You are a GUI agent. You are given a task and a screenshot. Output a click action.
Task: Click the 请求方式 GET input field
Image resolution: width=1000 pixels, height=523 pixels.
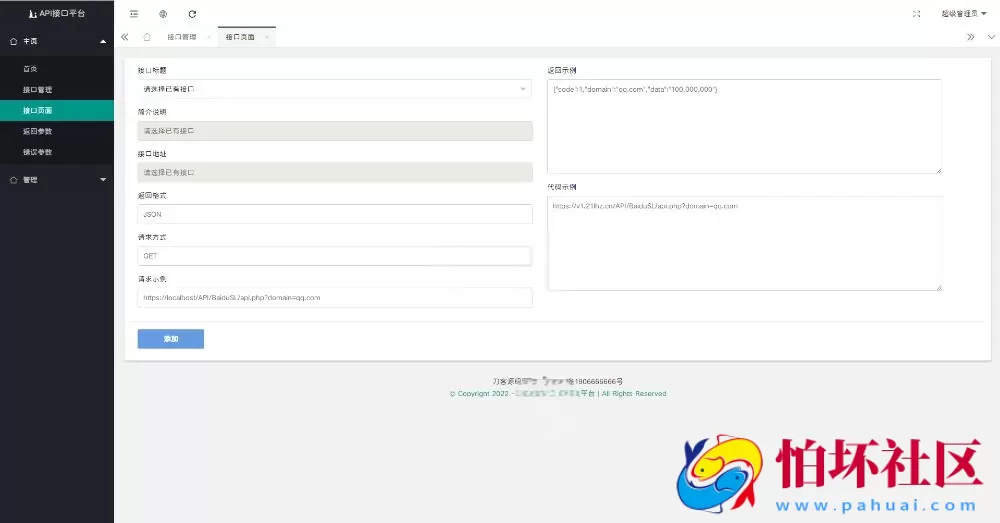(x=334, y=256)
